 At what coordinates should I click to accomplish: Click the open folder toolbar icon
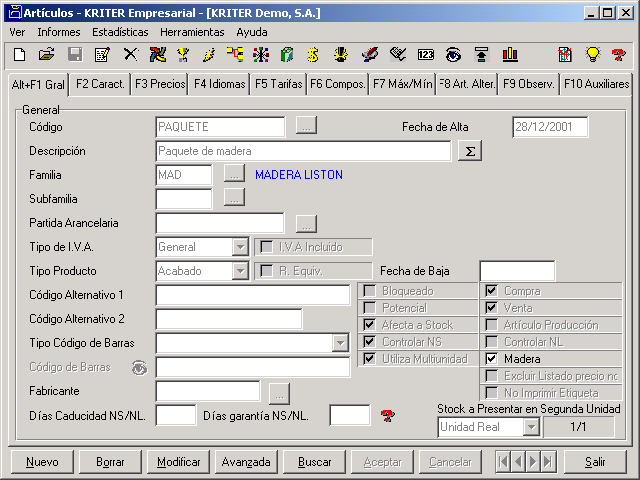tap(47, 54)
